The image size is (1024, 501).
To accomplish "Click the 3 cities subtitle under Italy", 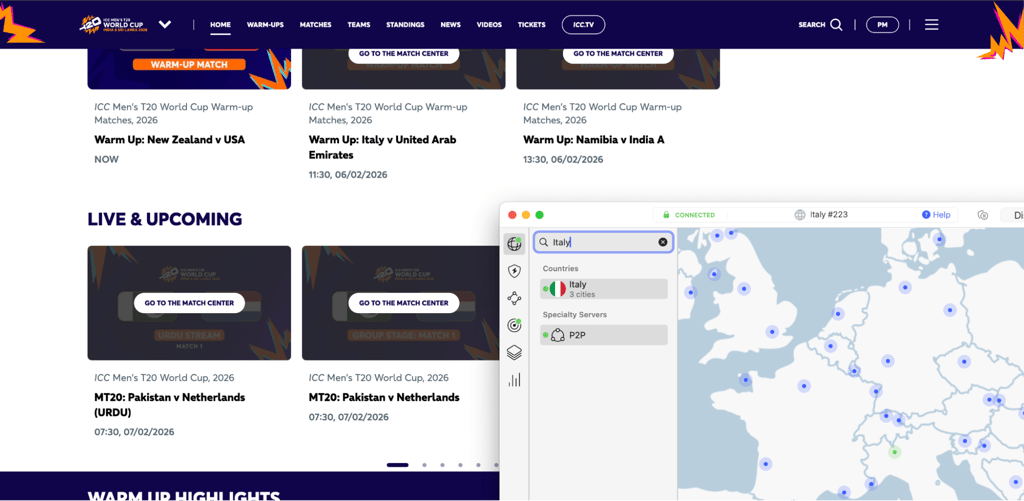I will coord(581,294).
